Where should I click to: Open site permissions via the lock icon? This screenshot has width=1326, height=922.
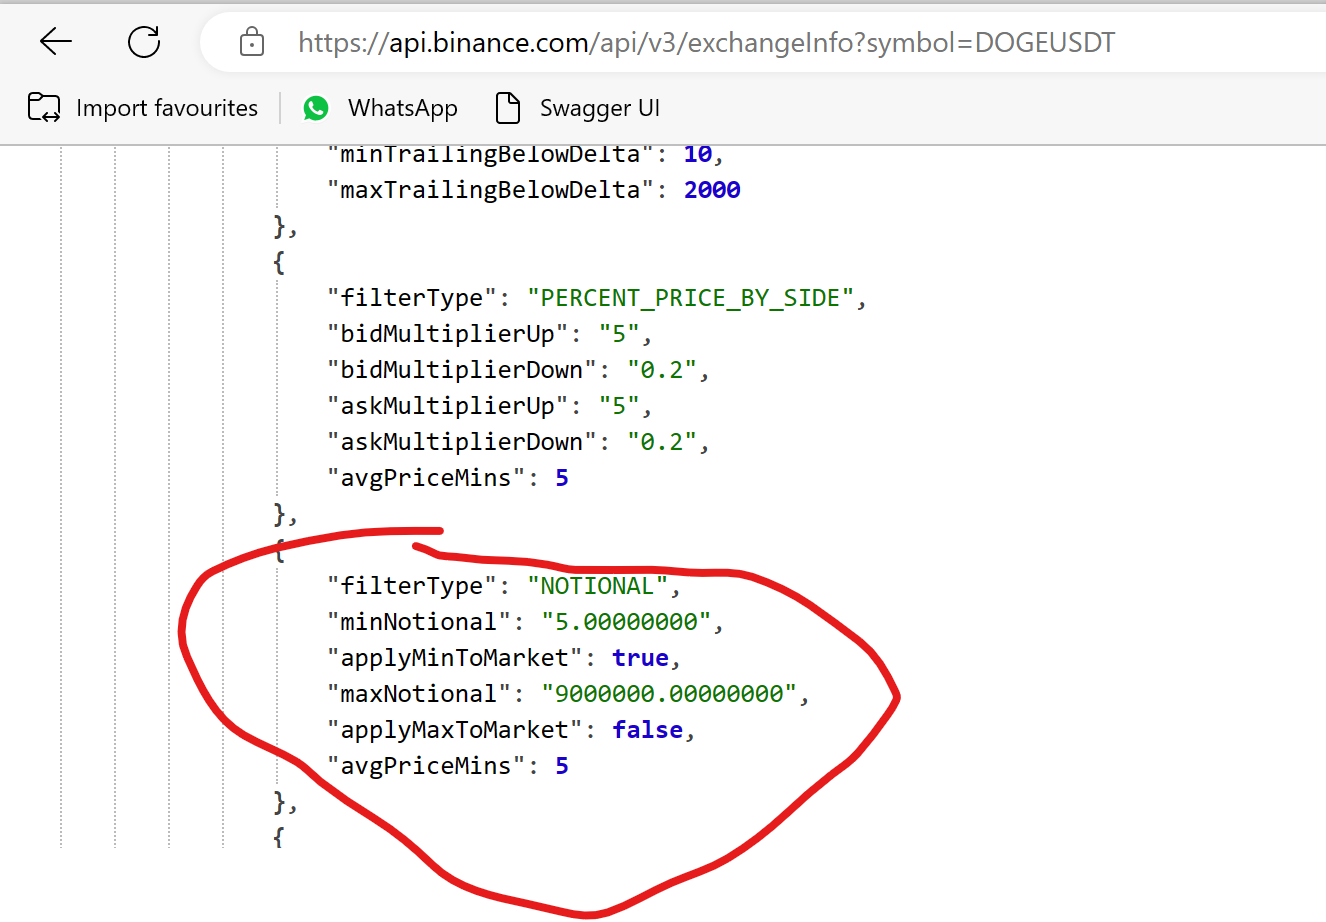[251, 41]
